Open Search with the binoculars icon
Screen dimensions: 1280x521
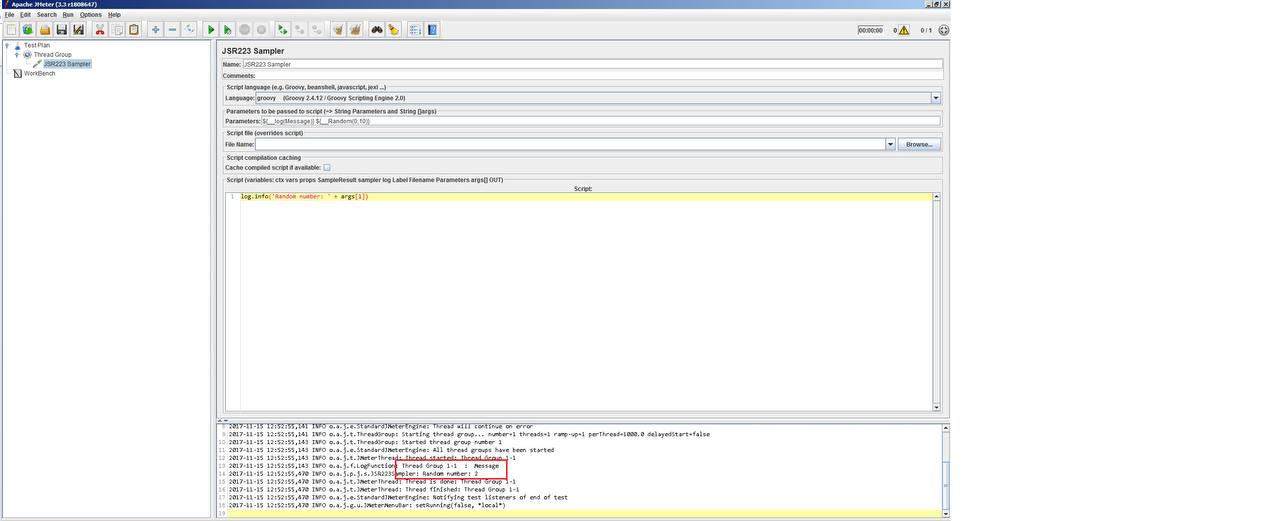pyautogui.click(x=377, y=30)
